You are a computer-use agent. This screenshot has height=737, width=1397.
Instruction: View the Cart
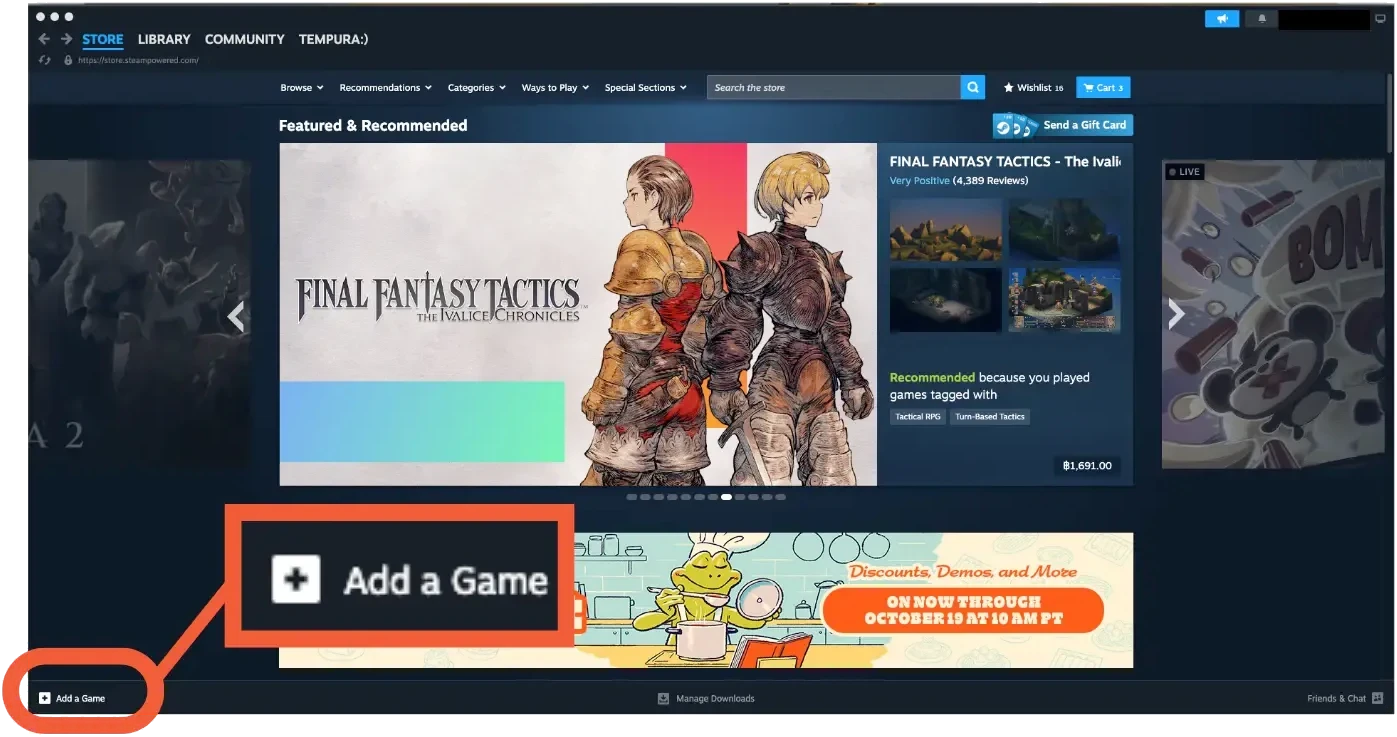click(x=1103, y=88)
